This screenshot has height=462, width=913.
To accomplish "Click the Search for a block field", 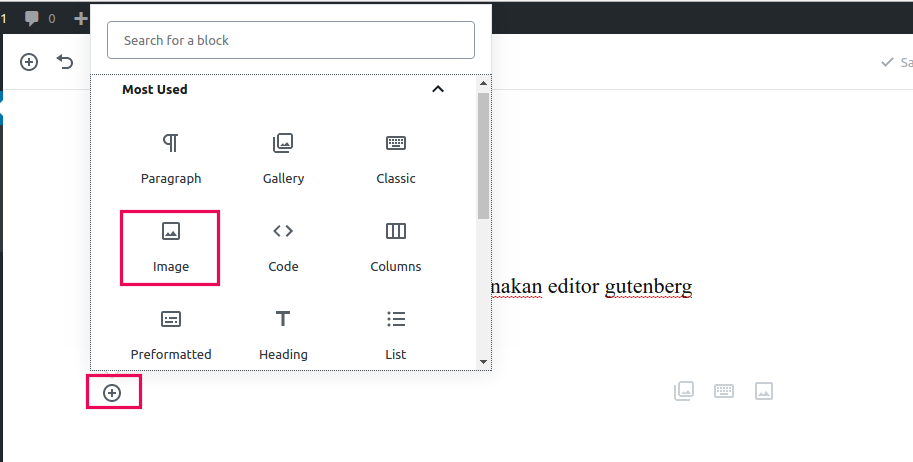I will coord(290,40).
